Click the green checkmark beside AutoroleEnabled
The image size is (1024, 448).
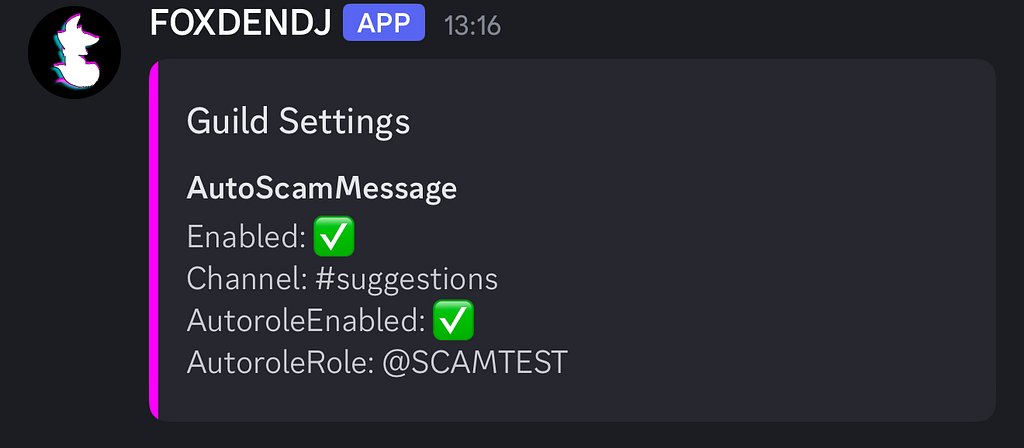[453, 320]
